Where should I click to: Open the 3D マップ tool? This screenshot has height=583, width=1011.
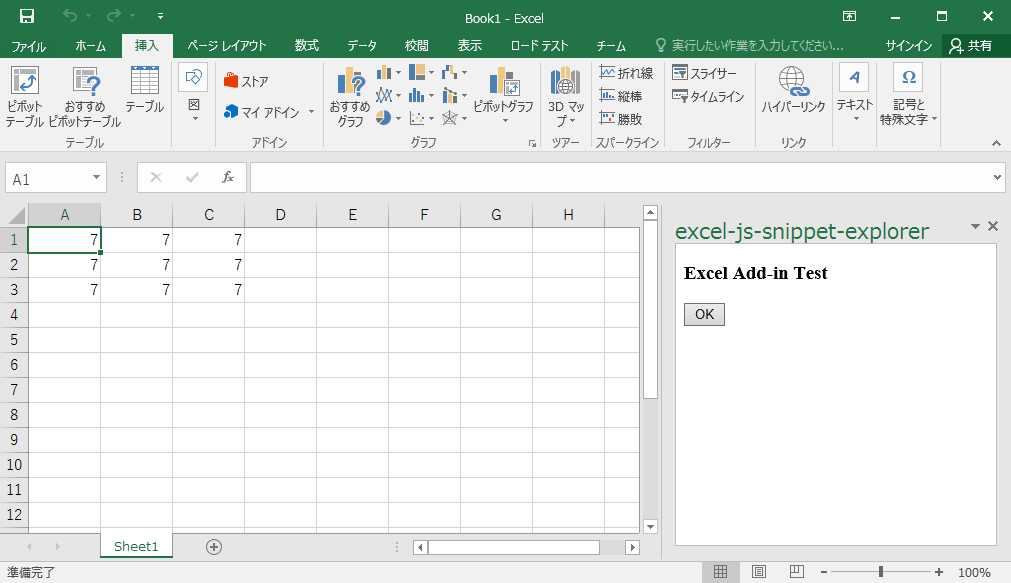click(565, 96)
